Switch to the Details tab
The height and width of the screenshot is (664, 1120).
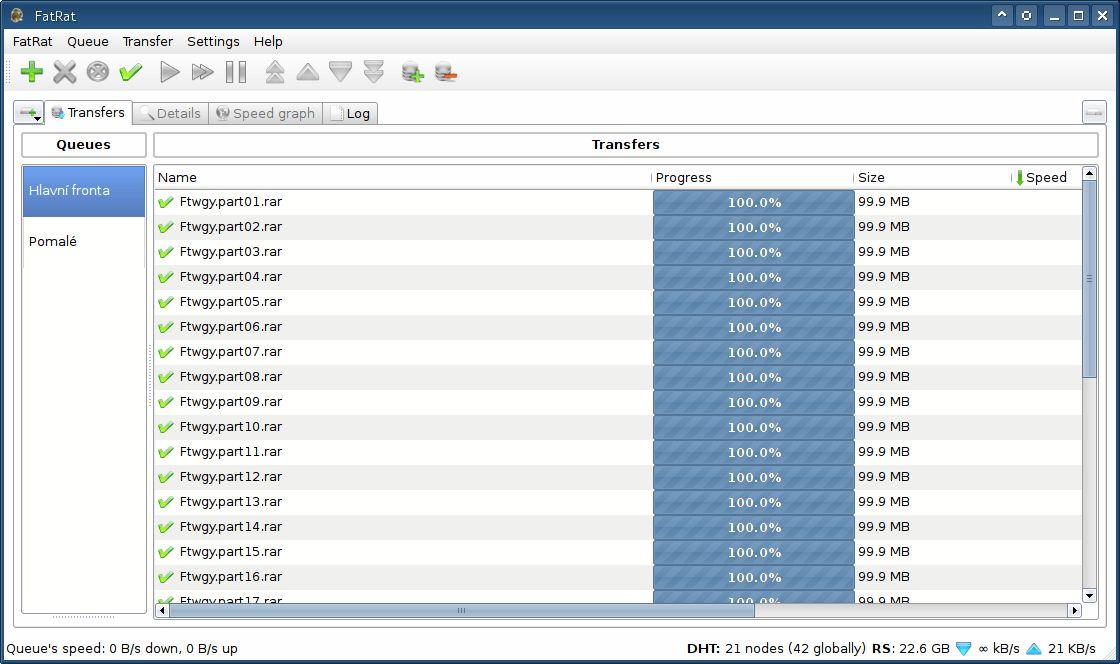point(171,113)
